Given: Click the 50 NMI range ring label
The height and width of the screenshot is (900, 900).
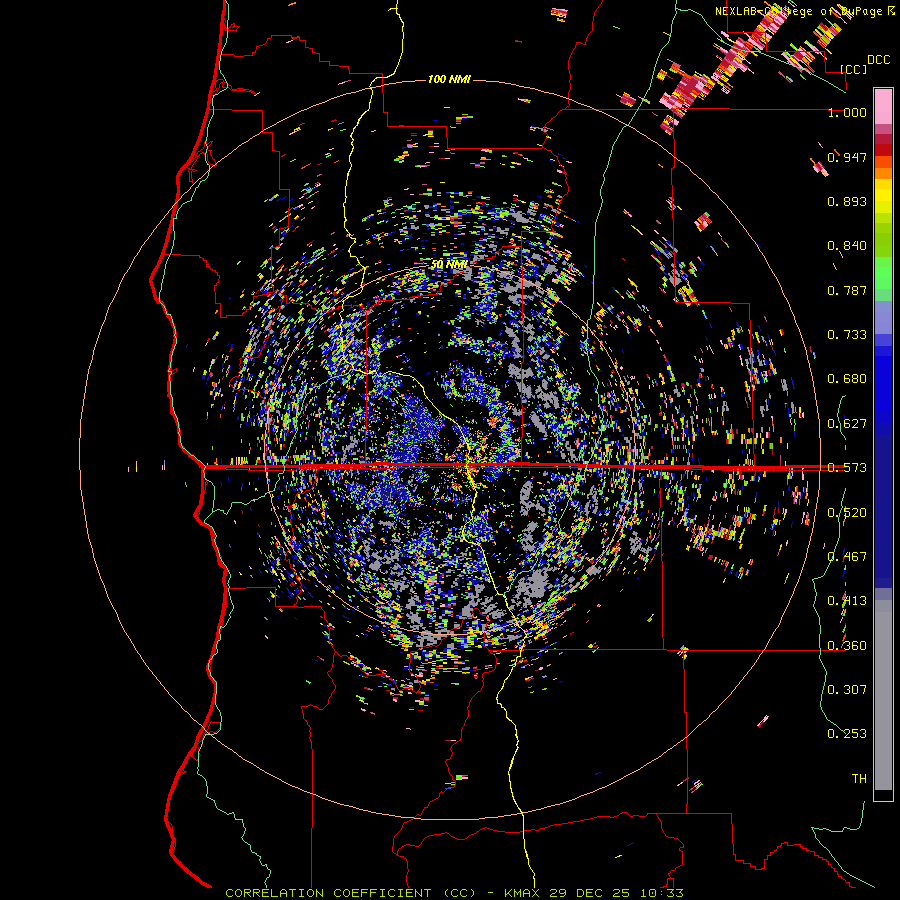Looking at the screenshot, I should pyautogui.click(x=449, y=265).
